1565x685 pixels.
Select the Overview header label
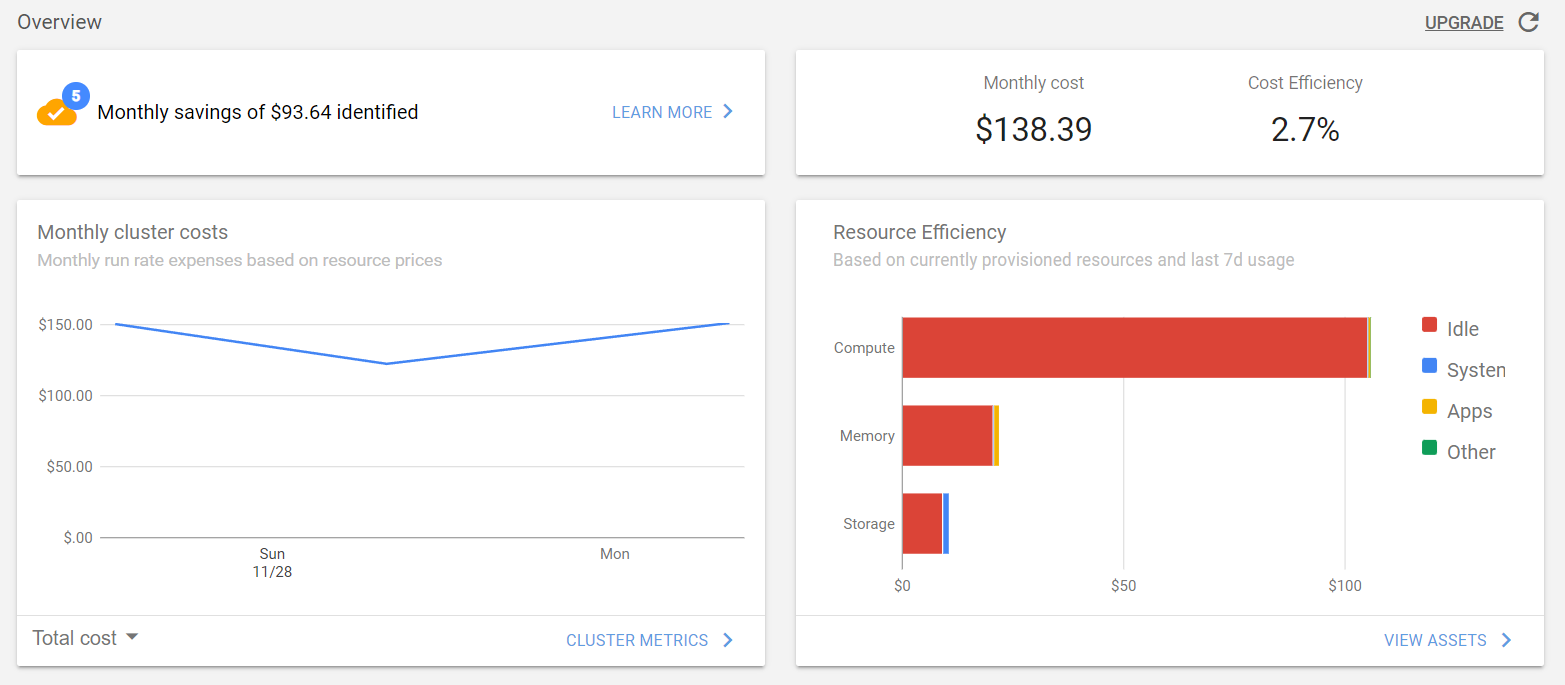pos(59,21)
